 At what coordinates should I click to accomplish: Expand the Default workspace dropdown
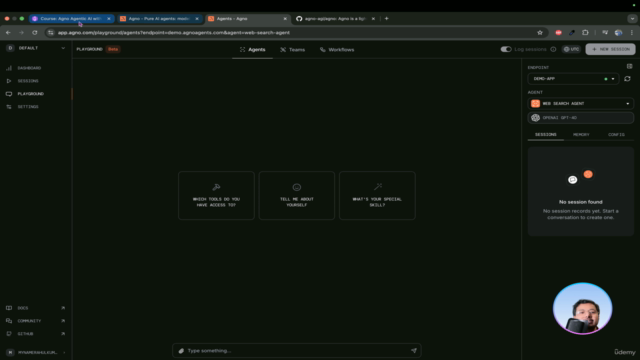(36, 48)
